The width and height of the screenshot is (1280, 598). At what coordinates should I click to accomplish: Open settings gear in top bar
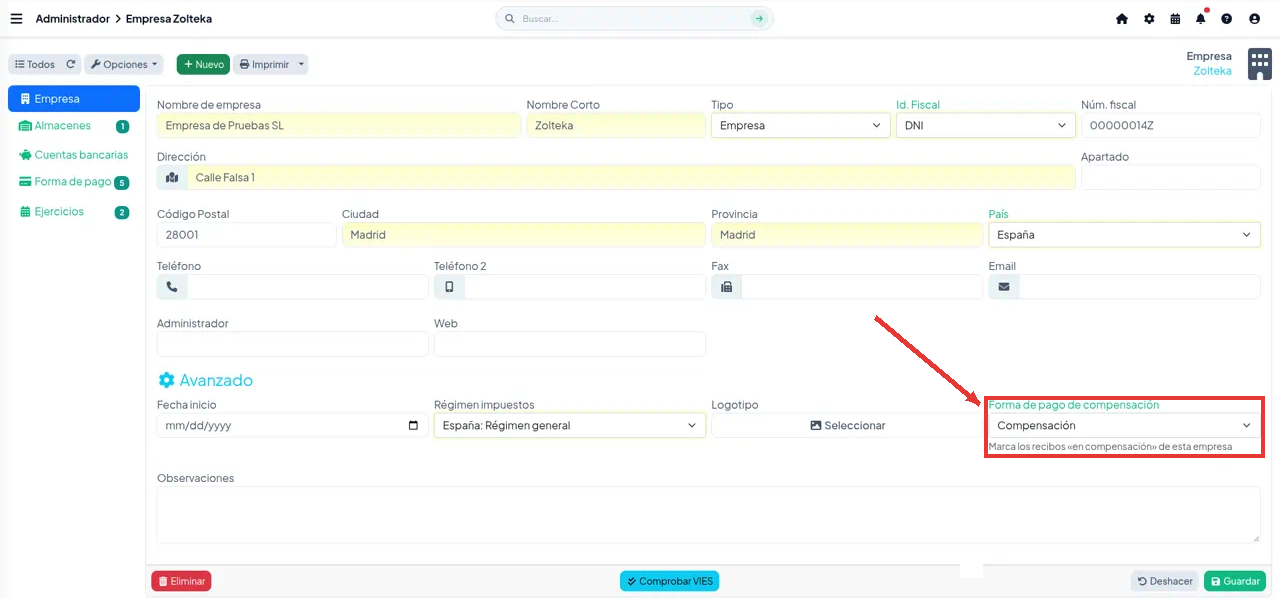coord(1149,18)
